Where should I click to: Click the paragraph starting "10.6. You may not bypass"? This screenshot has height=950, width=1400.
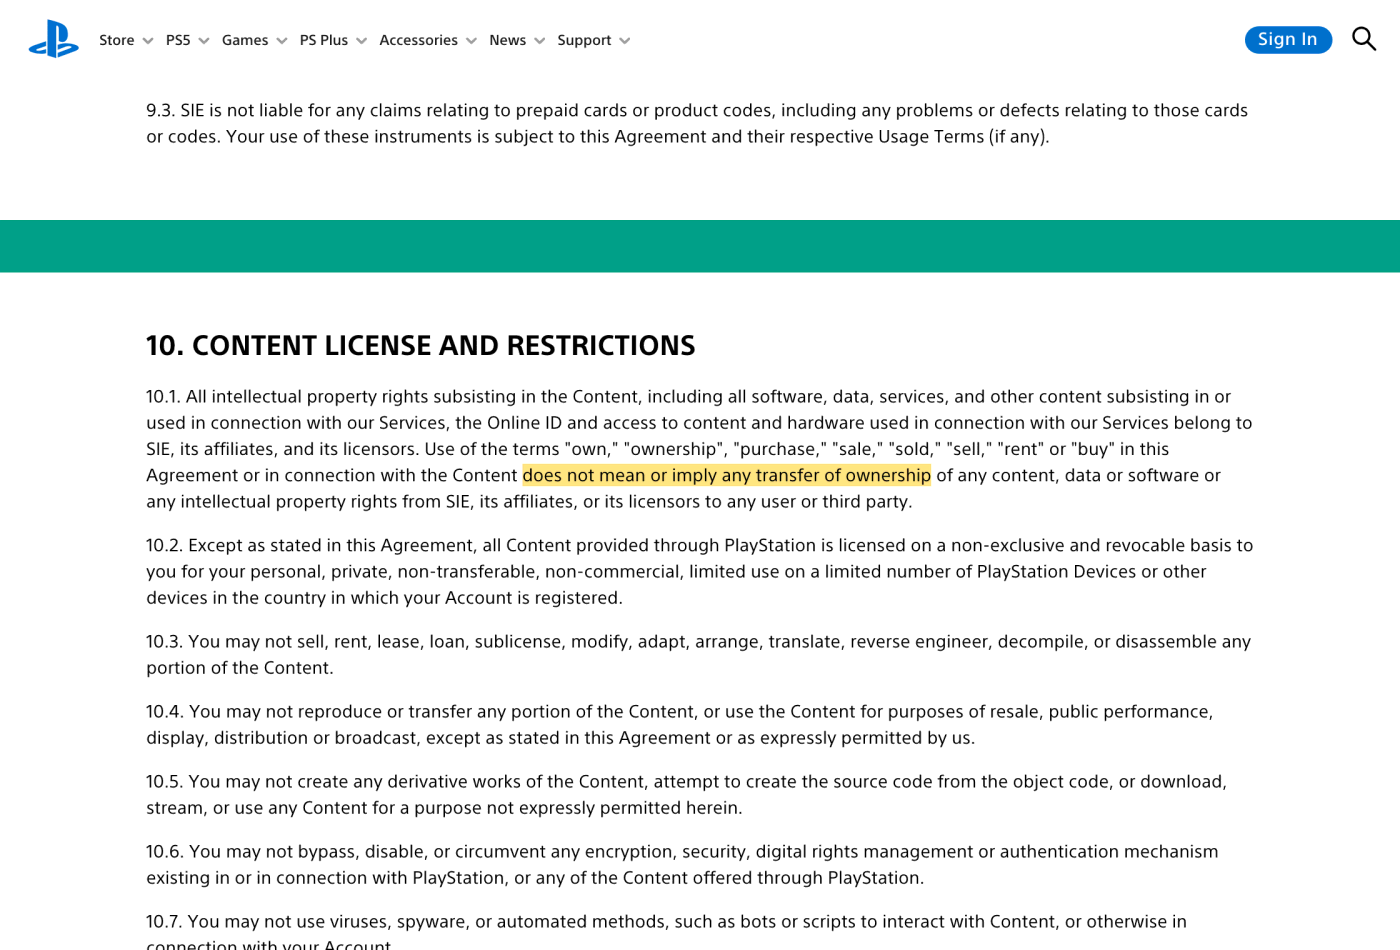point(682,864)
